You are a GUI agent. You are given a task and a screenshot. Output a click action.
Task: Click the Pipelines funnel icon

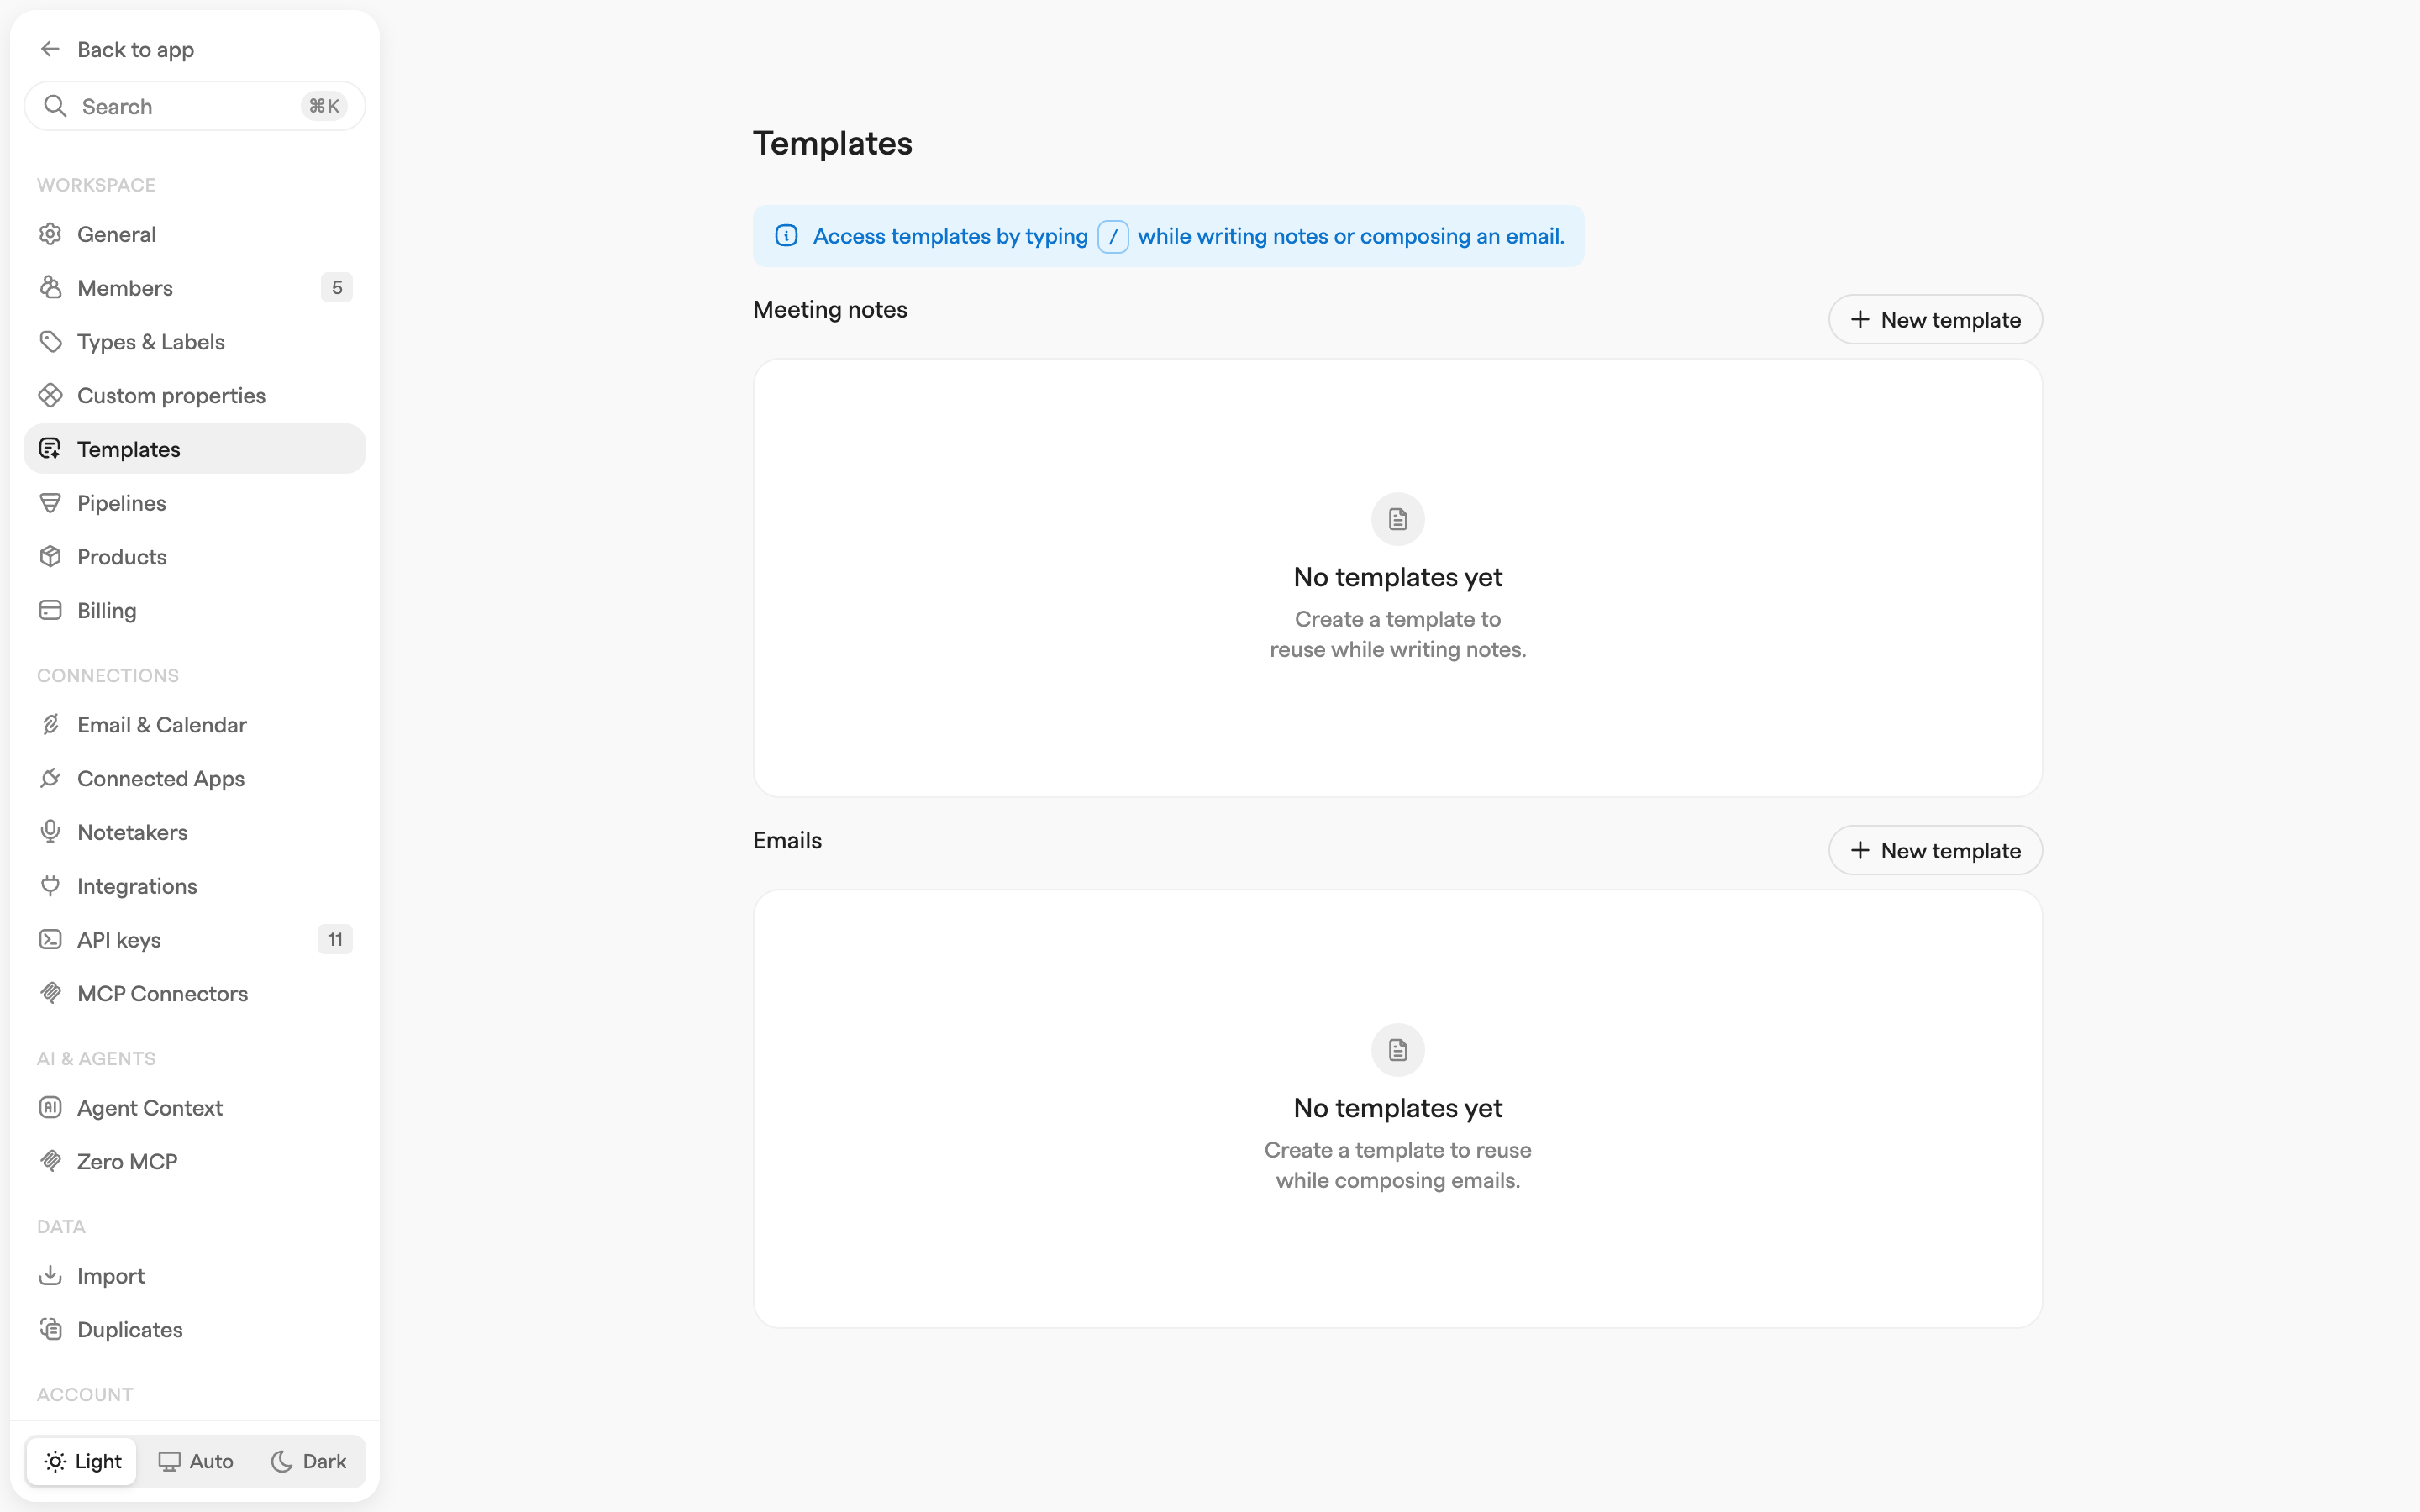[50, 503]
